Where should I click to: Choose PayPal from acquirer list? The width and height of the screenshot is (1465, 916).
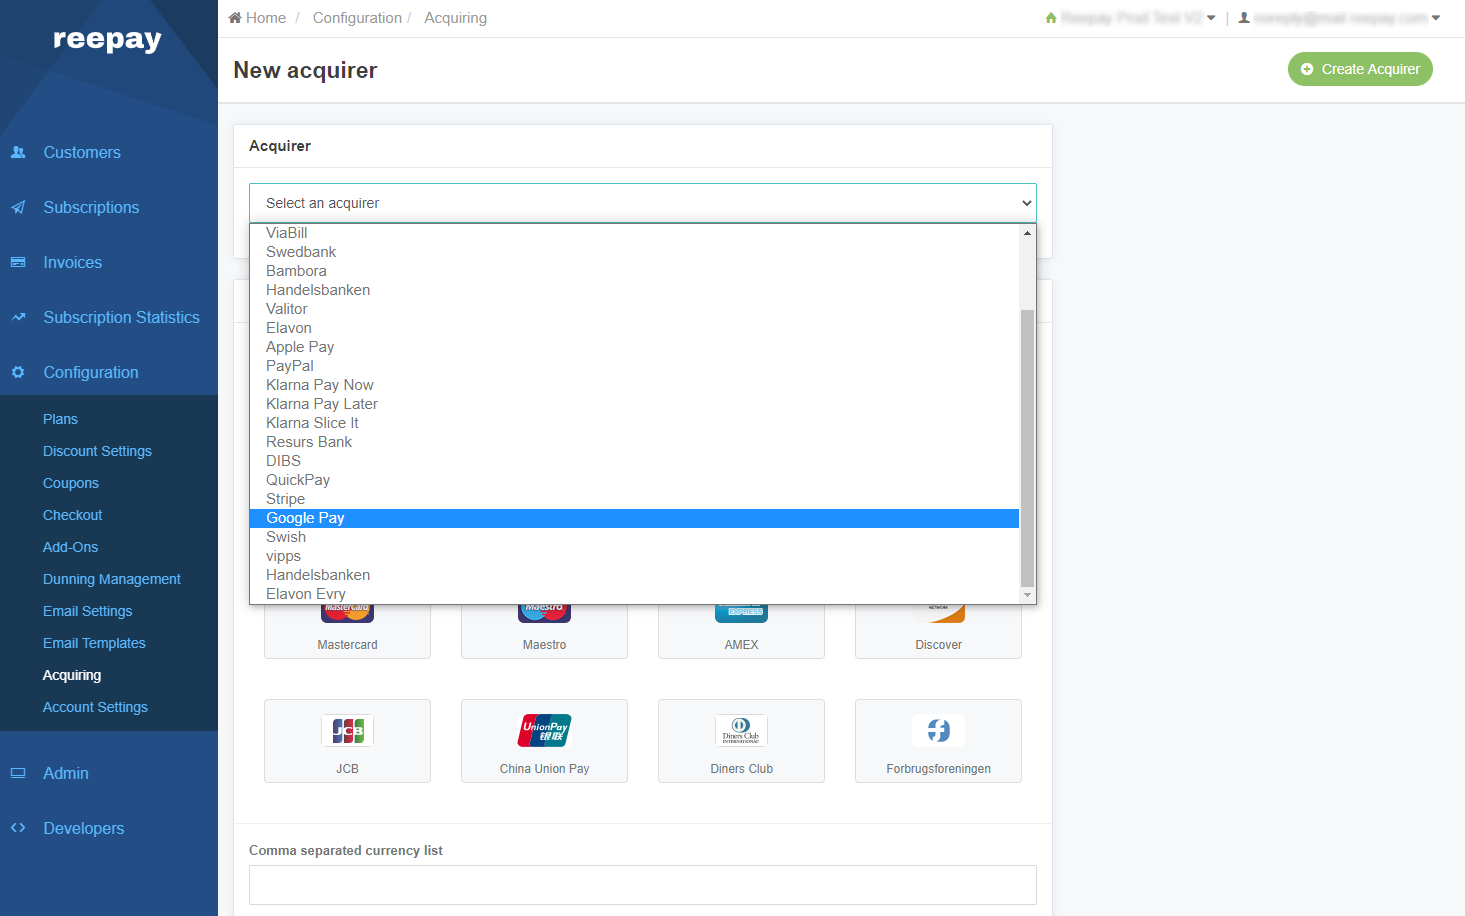tap(634, 366)
